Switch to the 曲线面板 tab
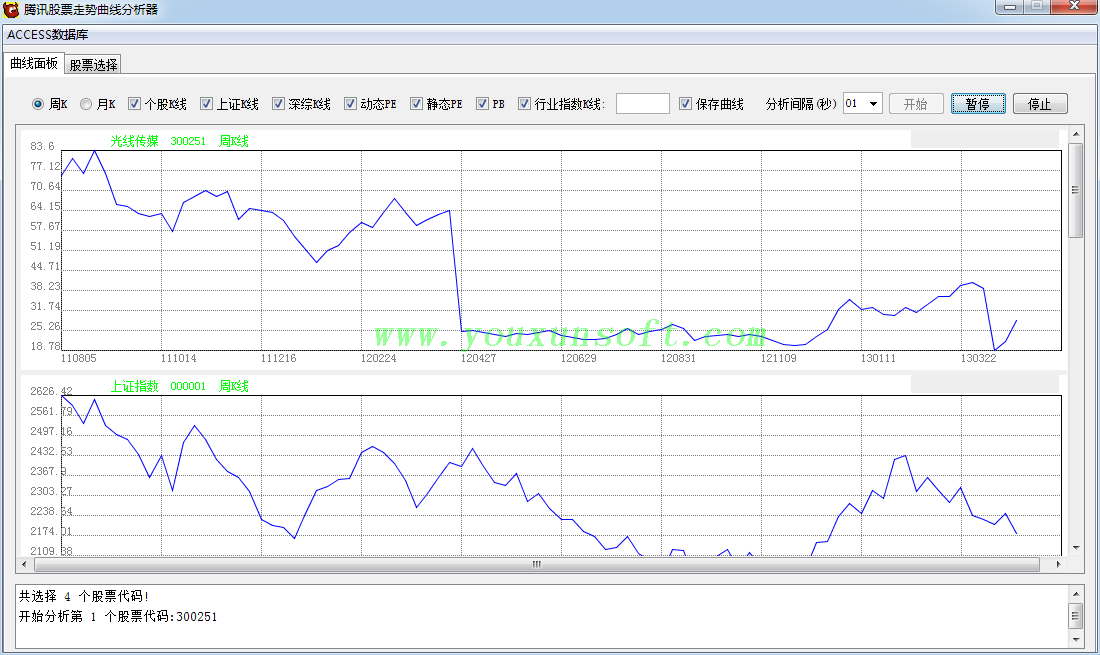This screenshot has width=1100, height=655. click(x=34, y=63)
